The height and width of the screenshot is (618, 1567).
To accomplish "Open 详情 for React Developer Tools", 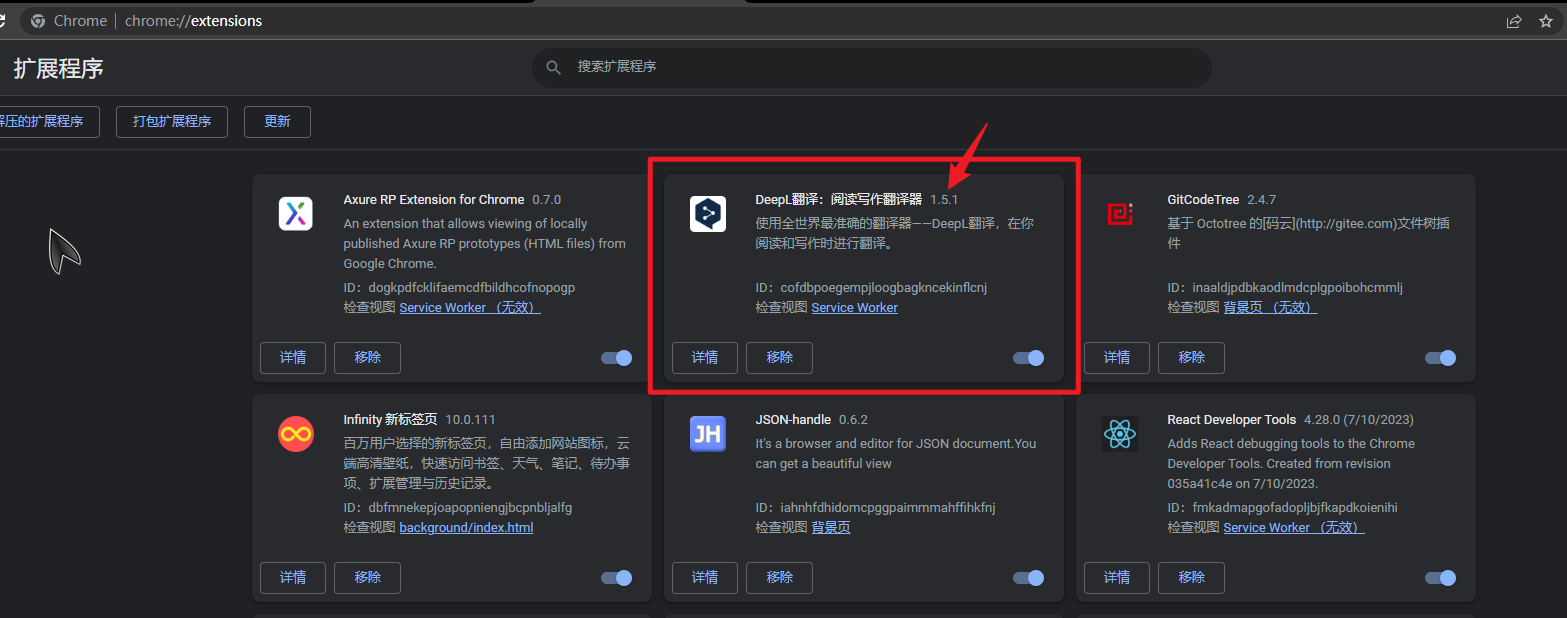I will pos(1117,578).
